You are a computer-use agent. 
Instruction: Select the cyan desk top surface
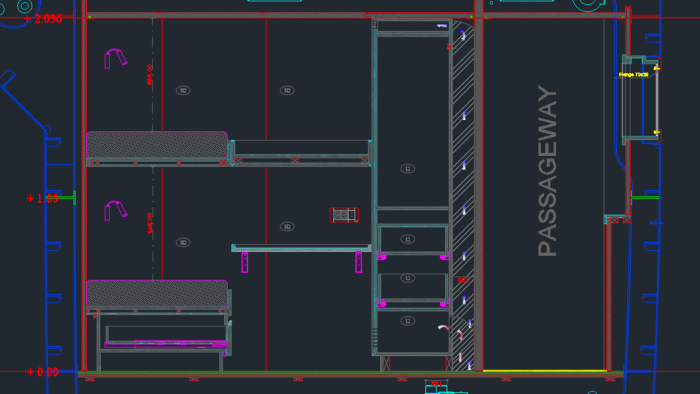pos(301,248)
